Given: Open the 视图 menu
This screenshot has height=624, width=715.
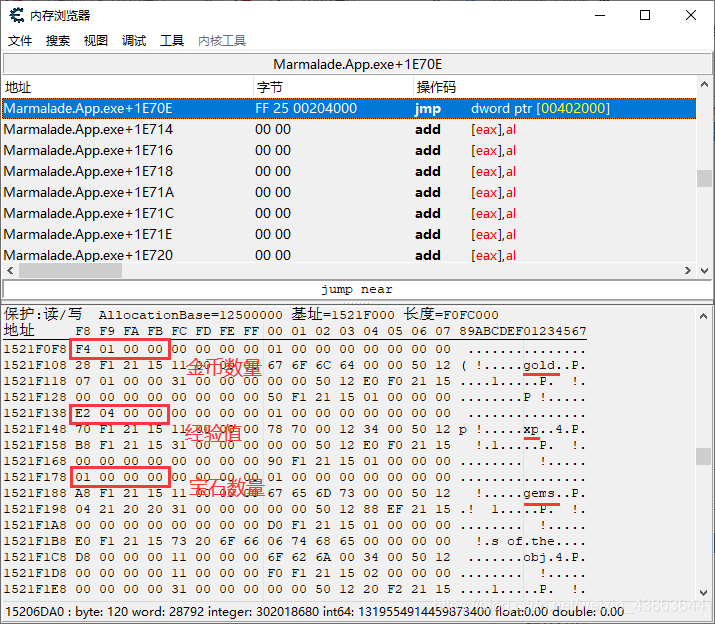Looking at the screenshot, I should (96, 41).
